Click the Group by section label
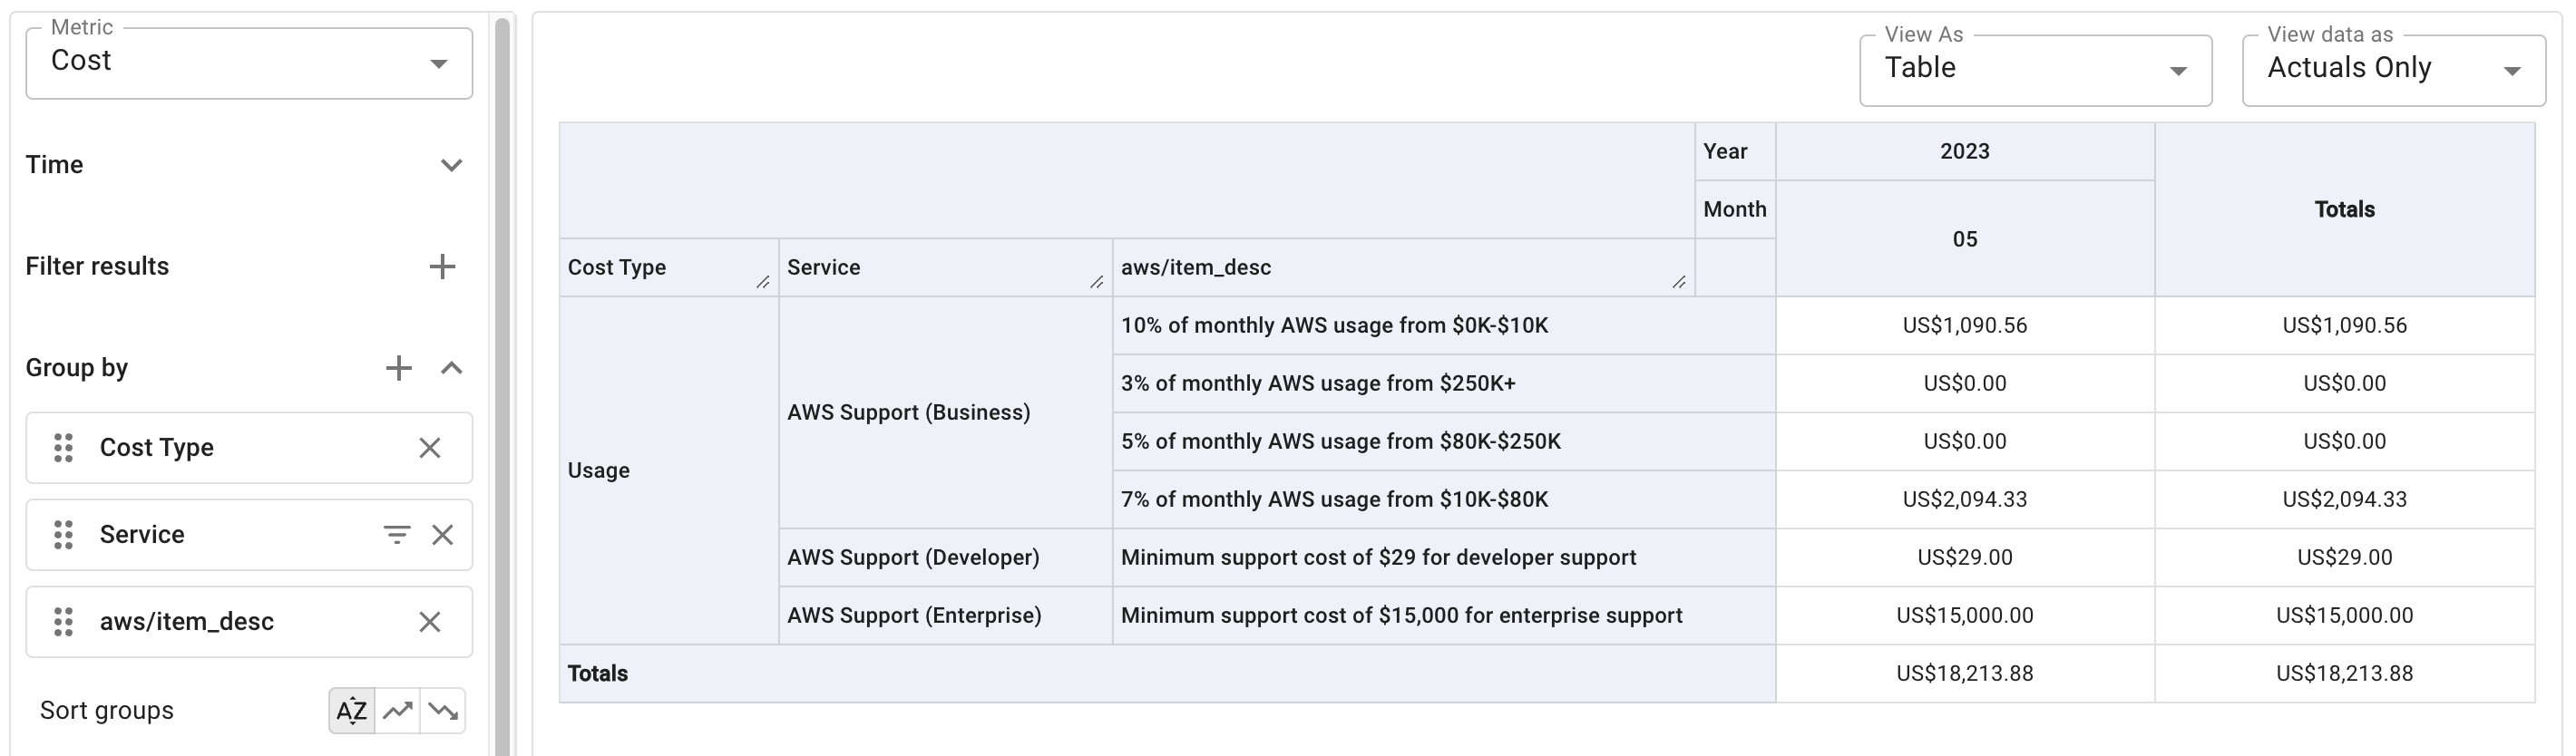This screenshot has width=2576, height=756. 77,368
